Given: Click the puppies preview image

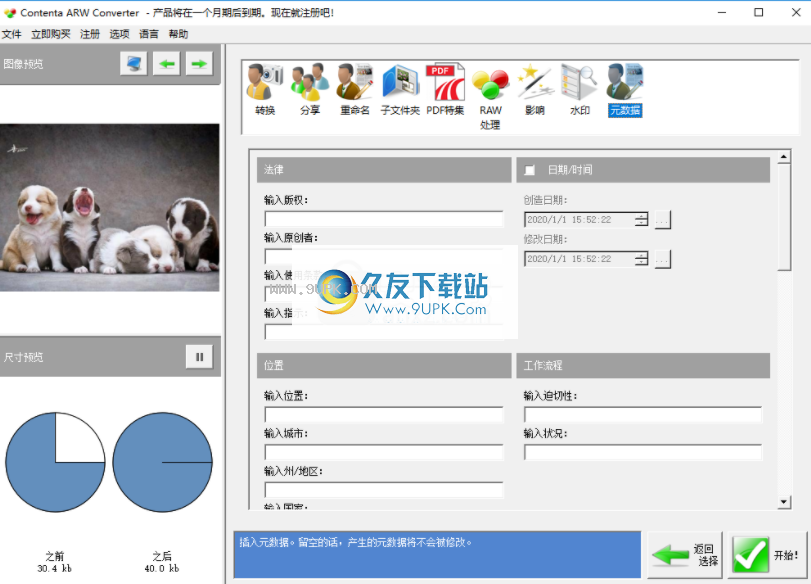Looking at the screenshot, I should click(110, 207).
